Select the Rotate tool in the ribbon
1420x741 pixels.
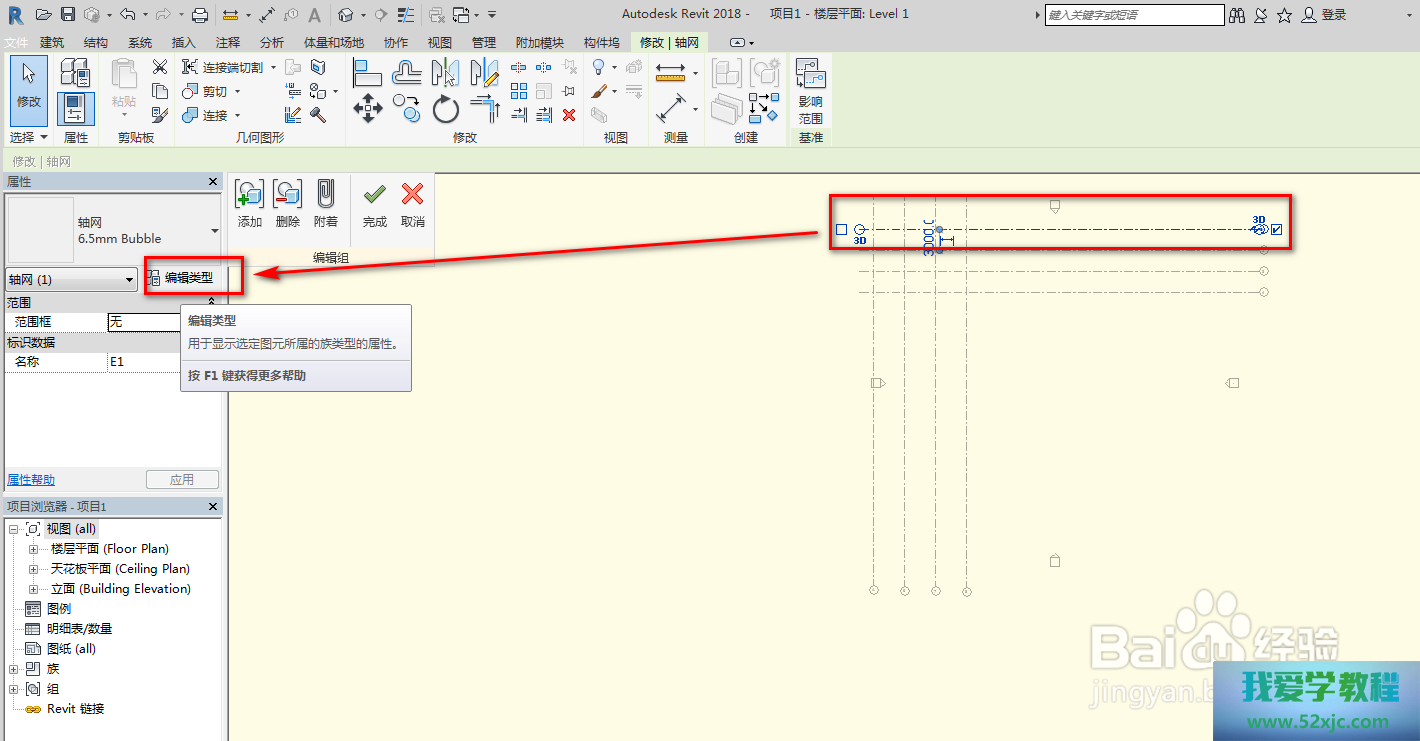point(445,108)
